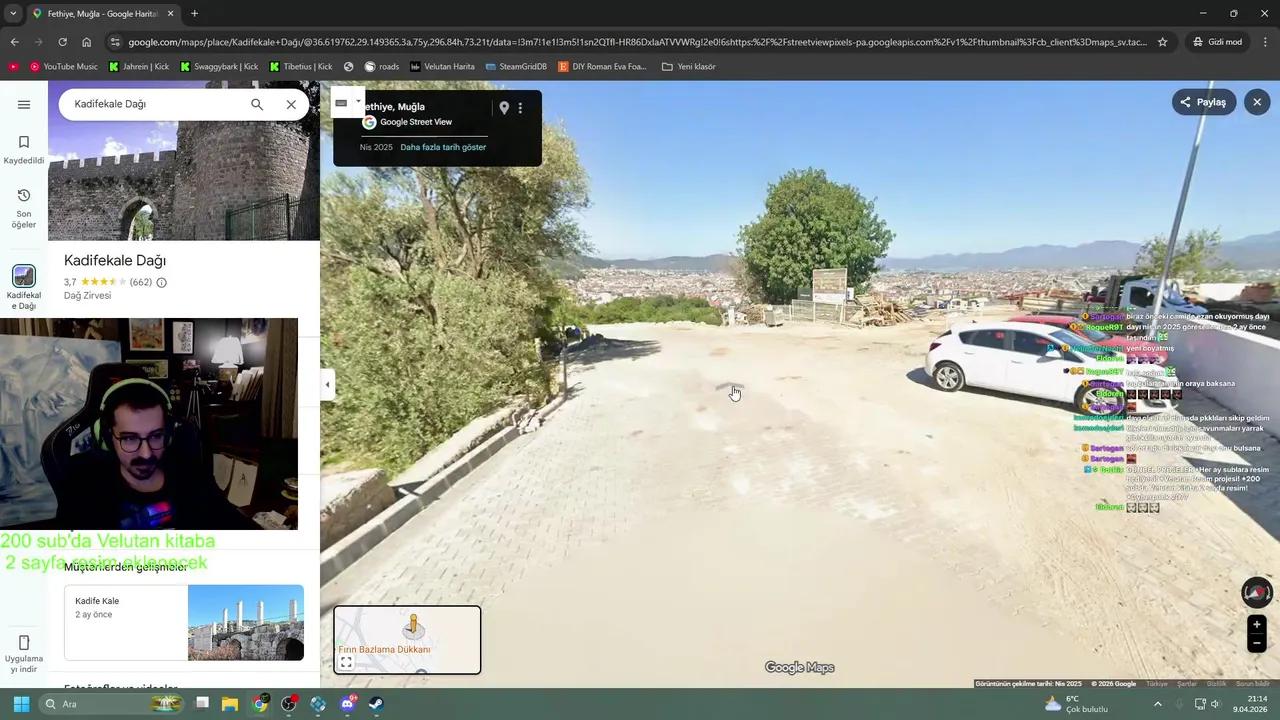Viewport: 1280px width, 720px height.
Task: Open the Maps hamburger menu
Action: click(x=24, y=104)
